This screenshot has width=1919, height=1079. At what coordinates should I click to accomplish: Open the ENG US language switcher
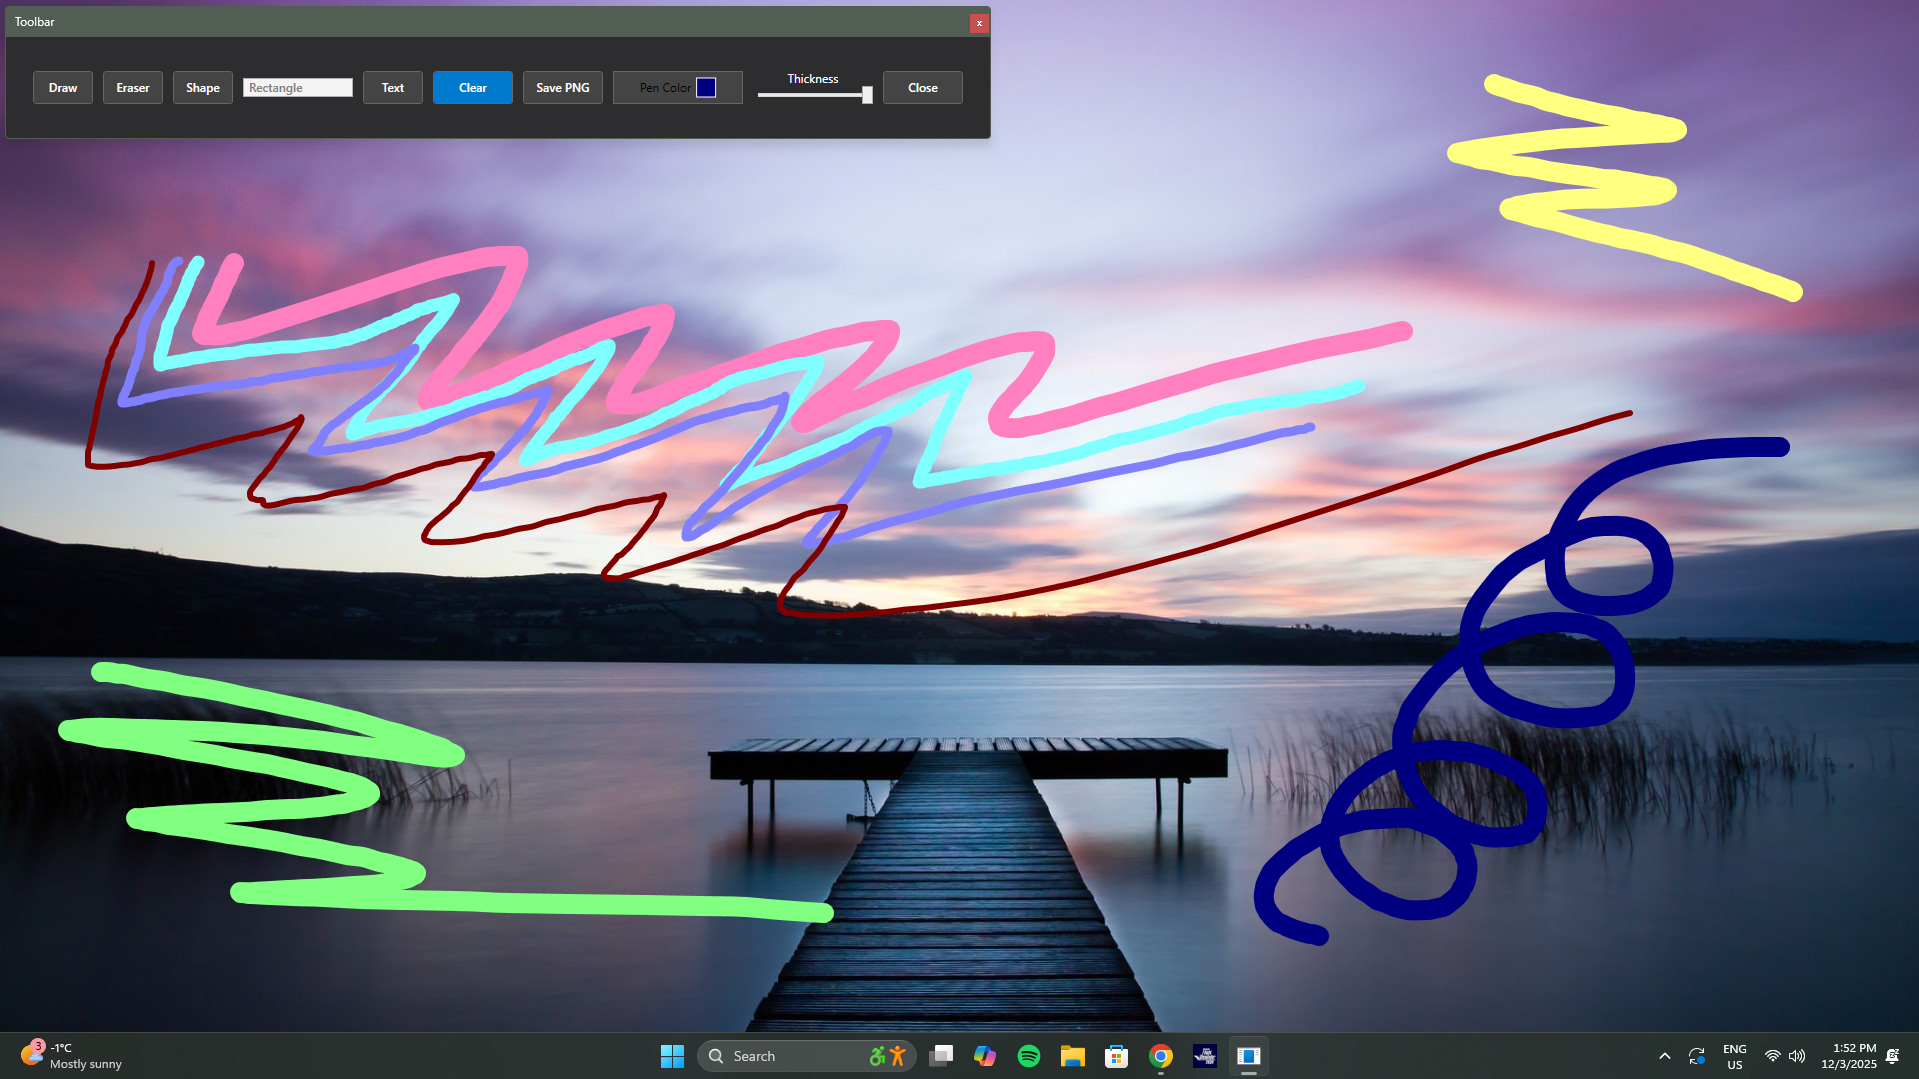click(1735, 1056)
